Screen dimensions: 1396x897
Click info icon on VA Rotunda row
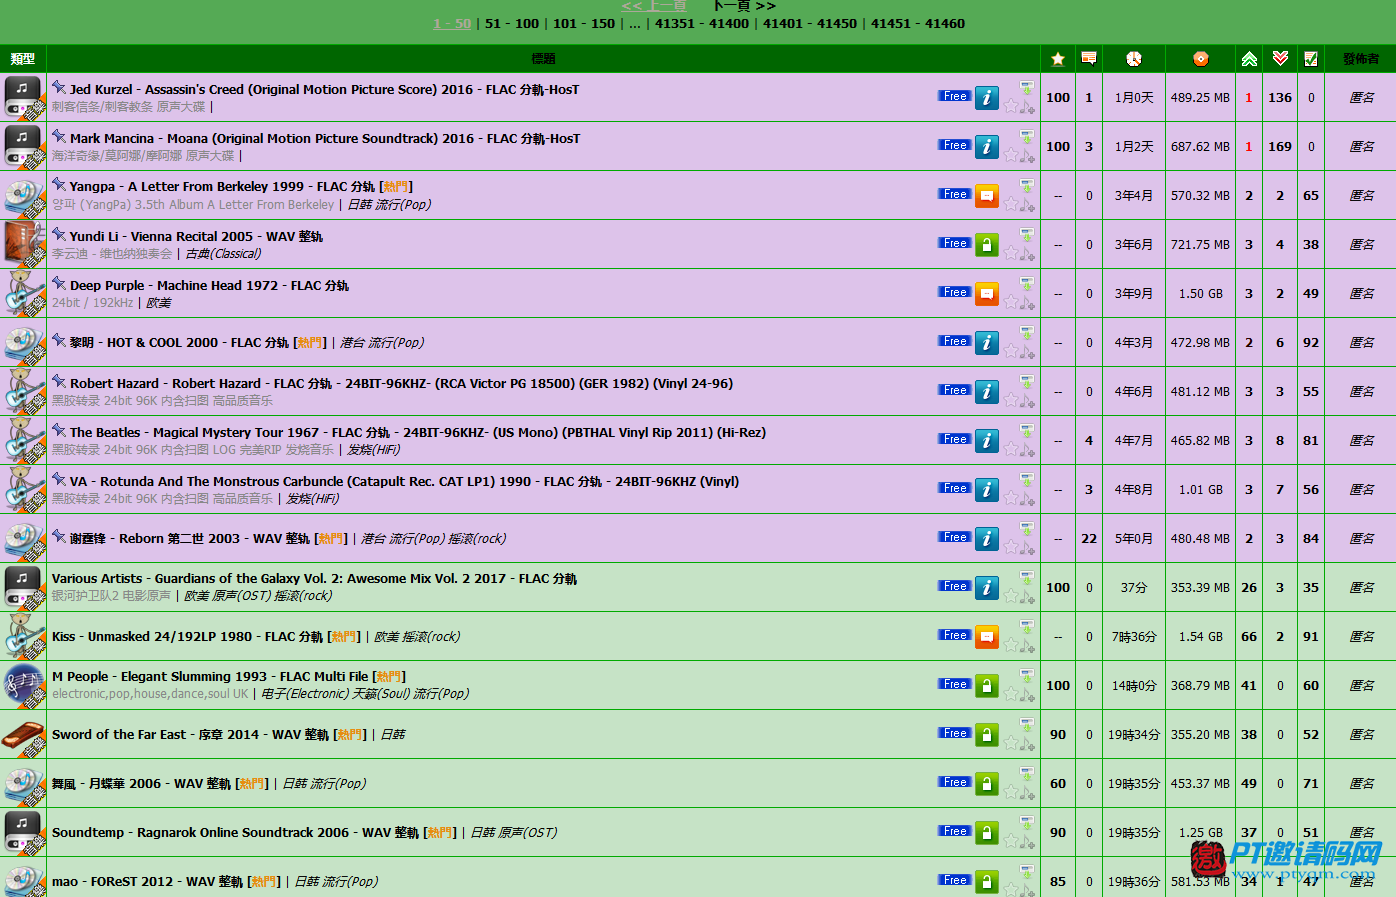(x=987, y=489)
